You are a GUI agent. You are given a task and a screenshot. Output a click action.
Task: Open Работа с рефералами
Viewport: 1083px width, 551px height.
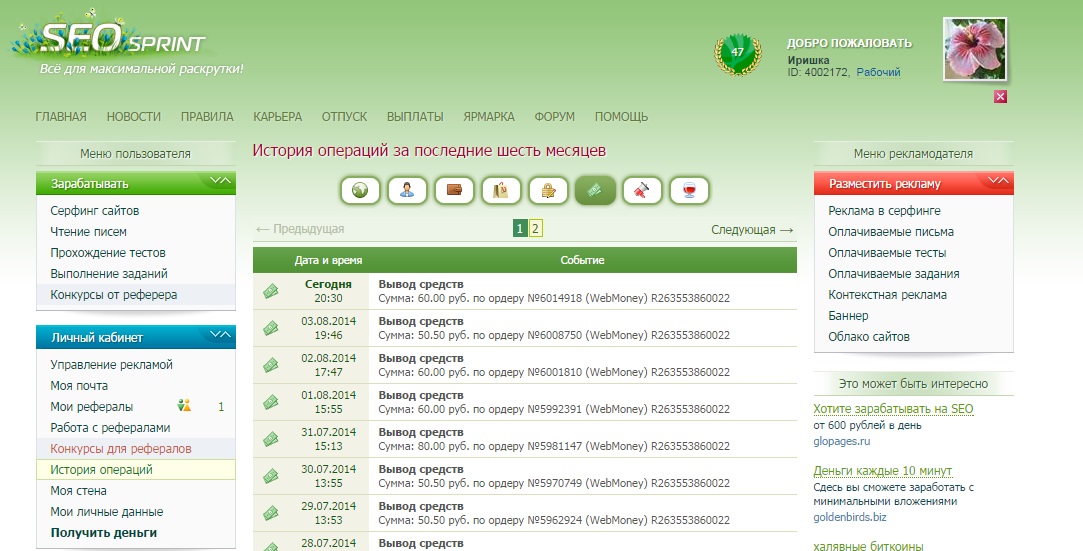[x=111, y=427]
